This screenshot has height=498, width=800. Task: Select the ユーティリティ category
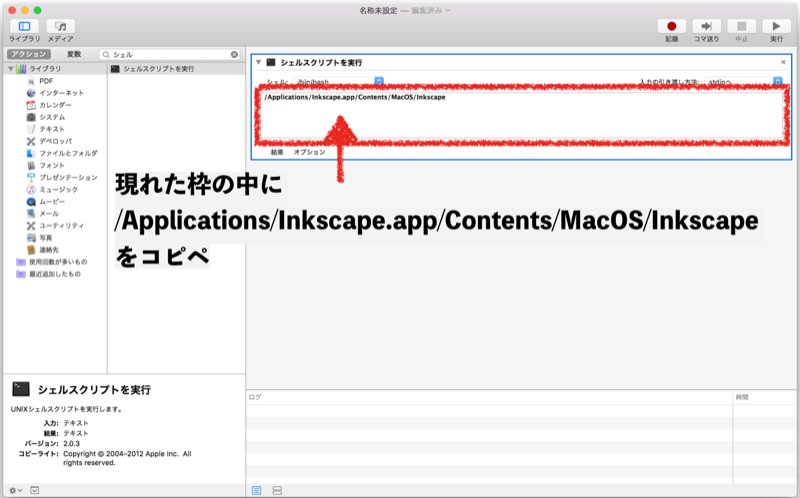coord(62,226)
